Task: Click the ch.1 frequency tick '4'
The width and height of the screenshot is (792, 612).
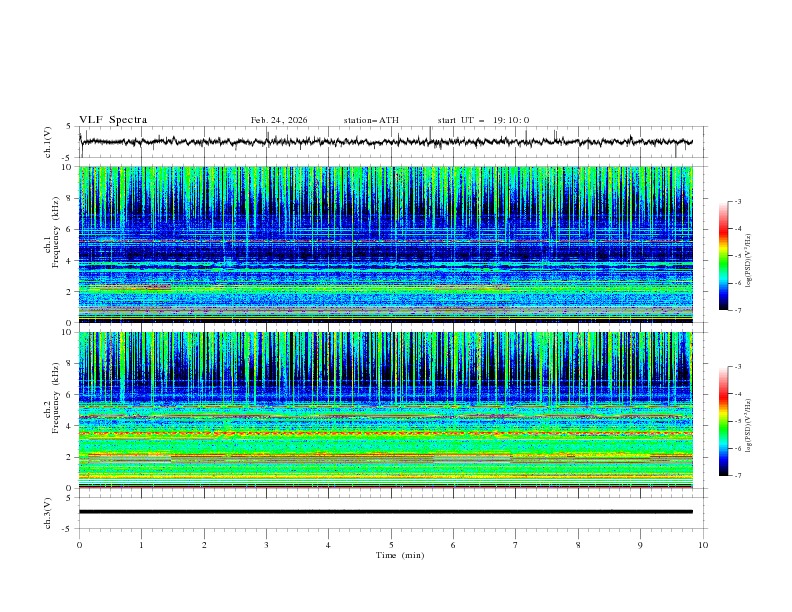Action: tap(71, 260)
